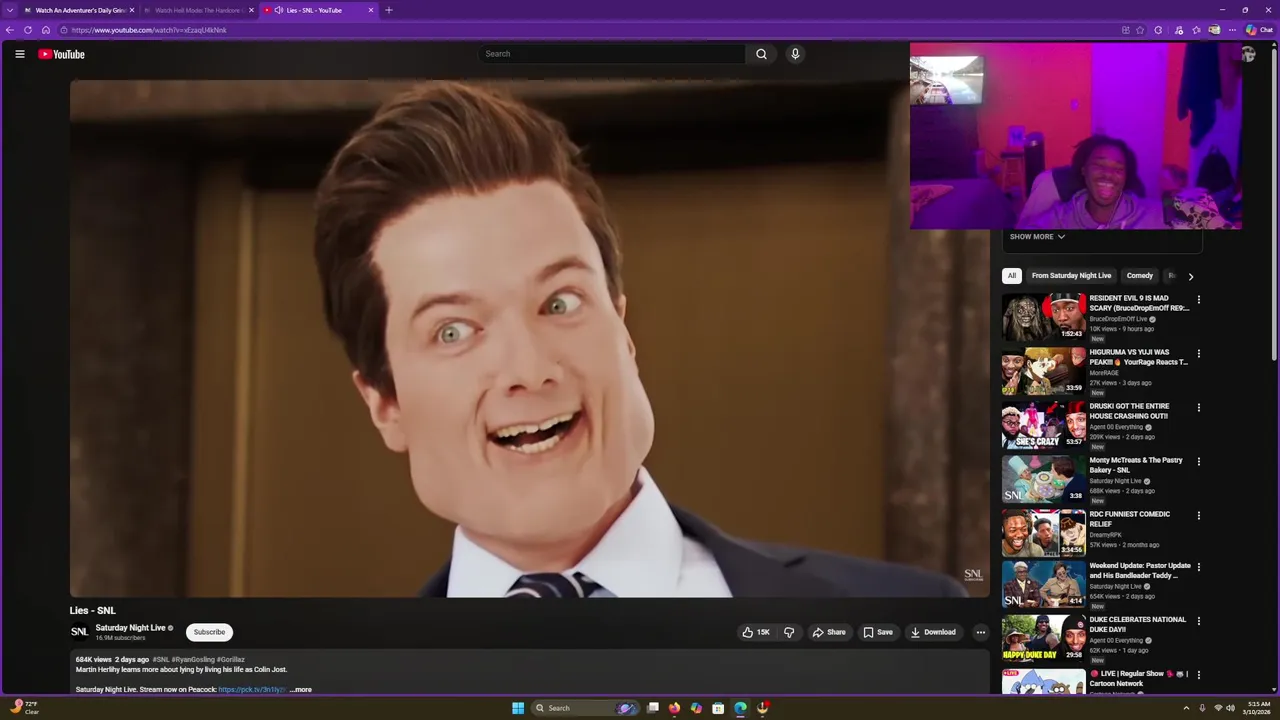Select the Comedy filter chip

point(1140,276)
